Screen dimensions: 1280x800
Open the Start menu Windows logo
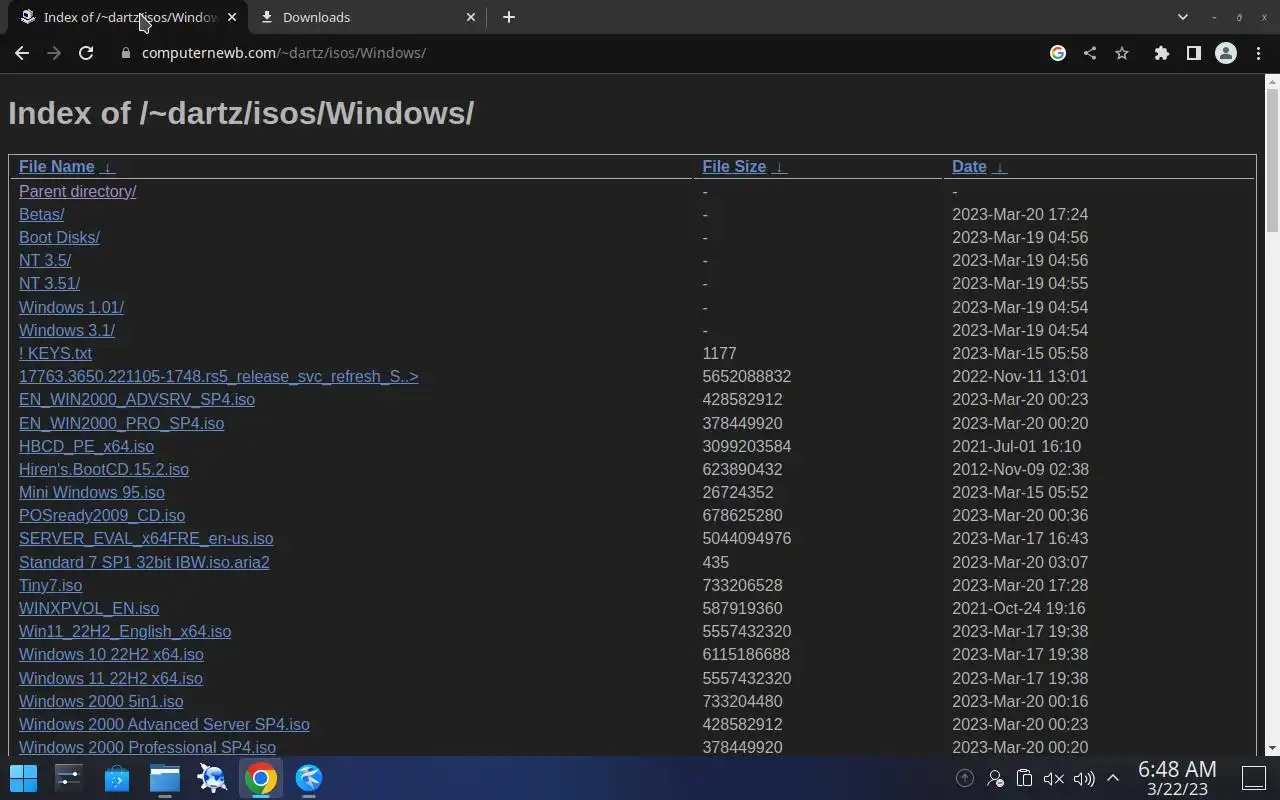[23, 778]
